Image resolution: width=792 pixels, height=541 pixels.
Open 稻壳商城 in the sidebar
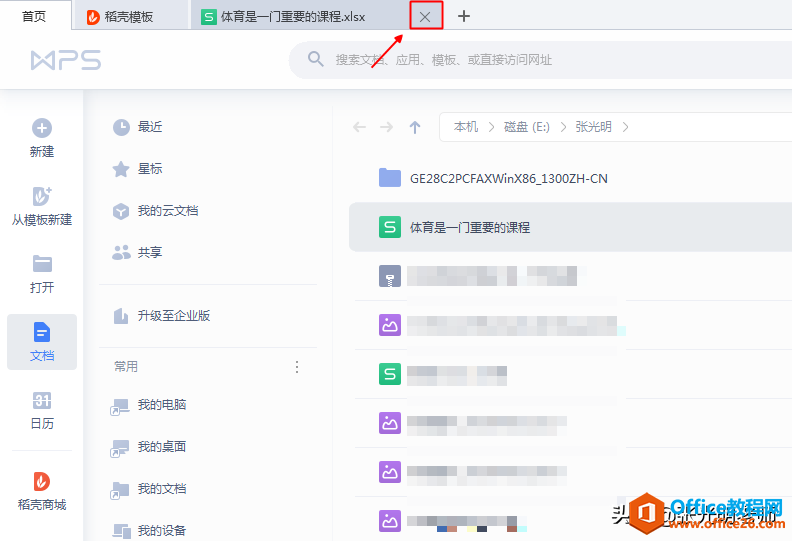click(42, 491)
